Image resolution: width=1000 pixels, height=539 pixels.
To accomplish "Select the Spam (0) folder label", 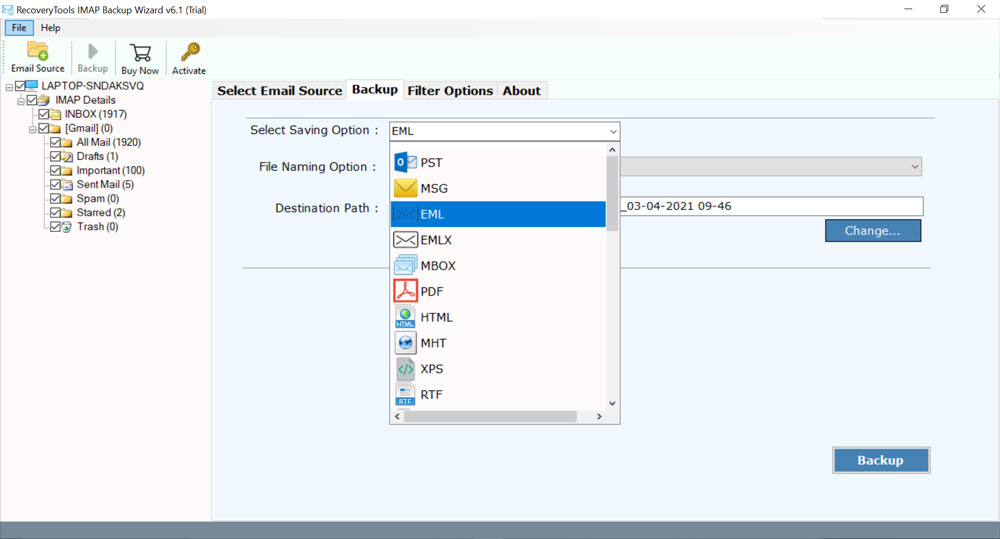I will click(x=98, y=198).
